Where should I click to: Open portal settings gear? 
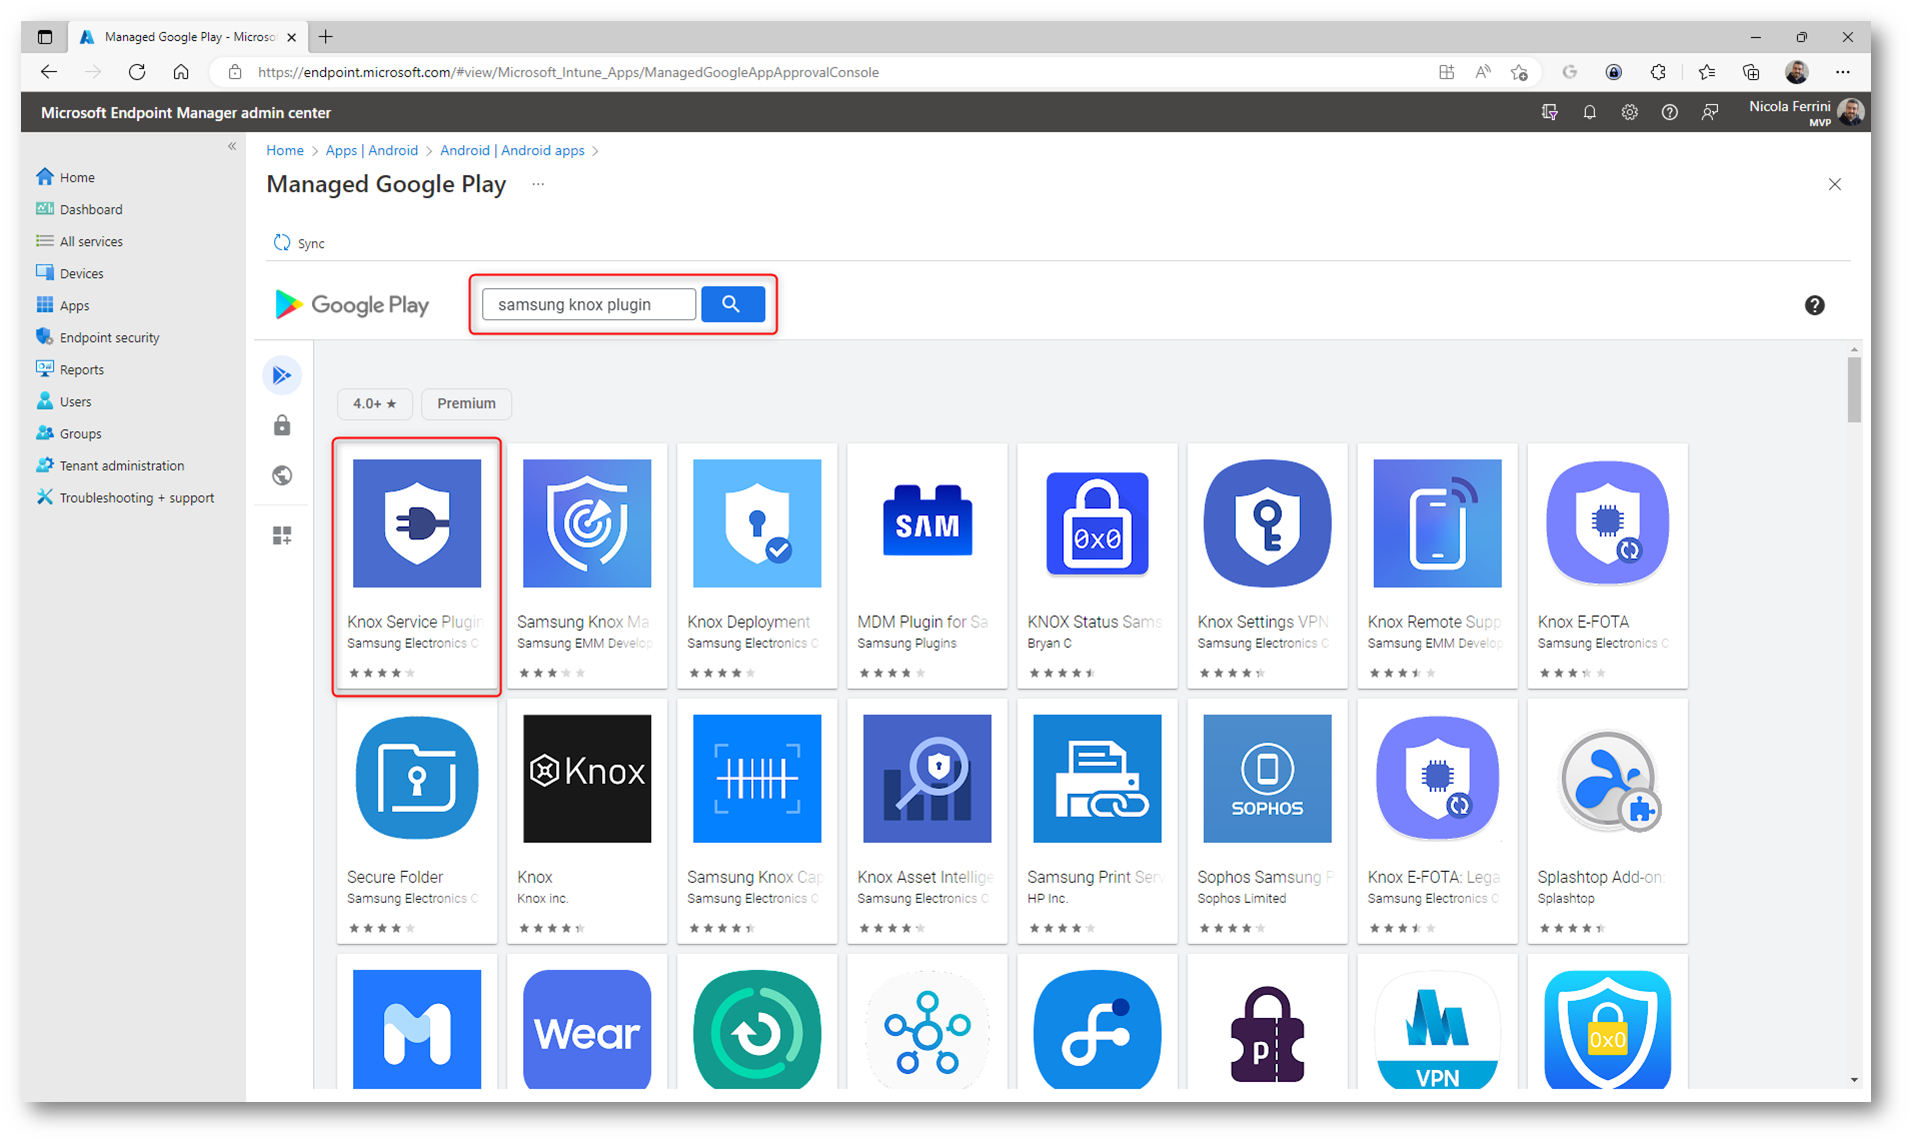[x=1629, y=112]
